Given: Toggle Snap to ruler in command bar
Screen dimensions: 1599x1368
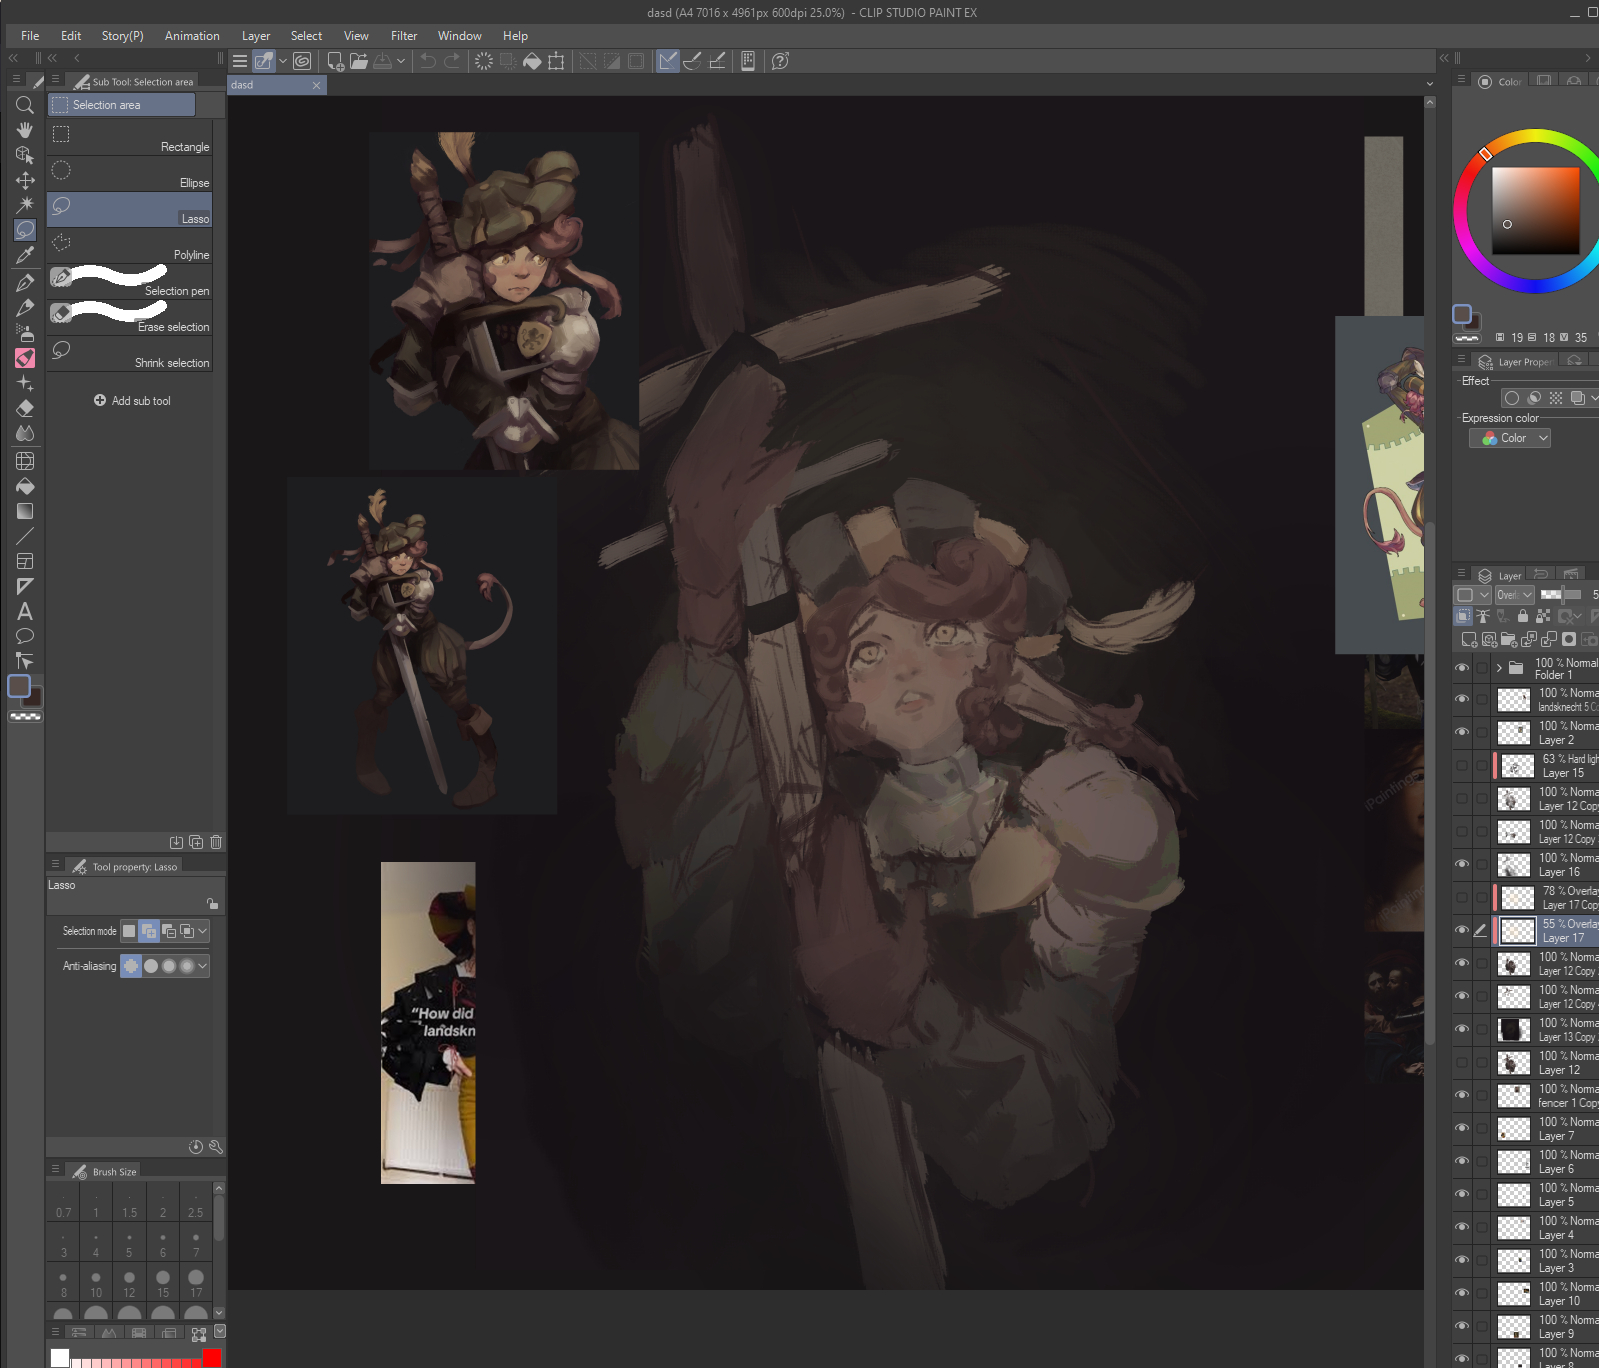Looking at the screenshot, I should click(668, 61).
